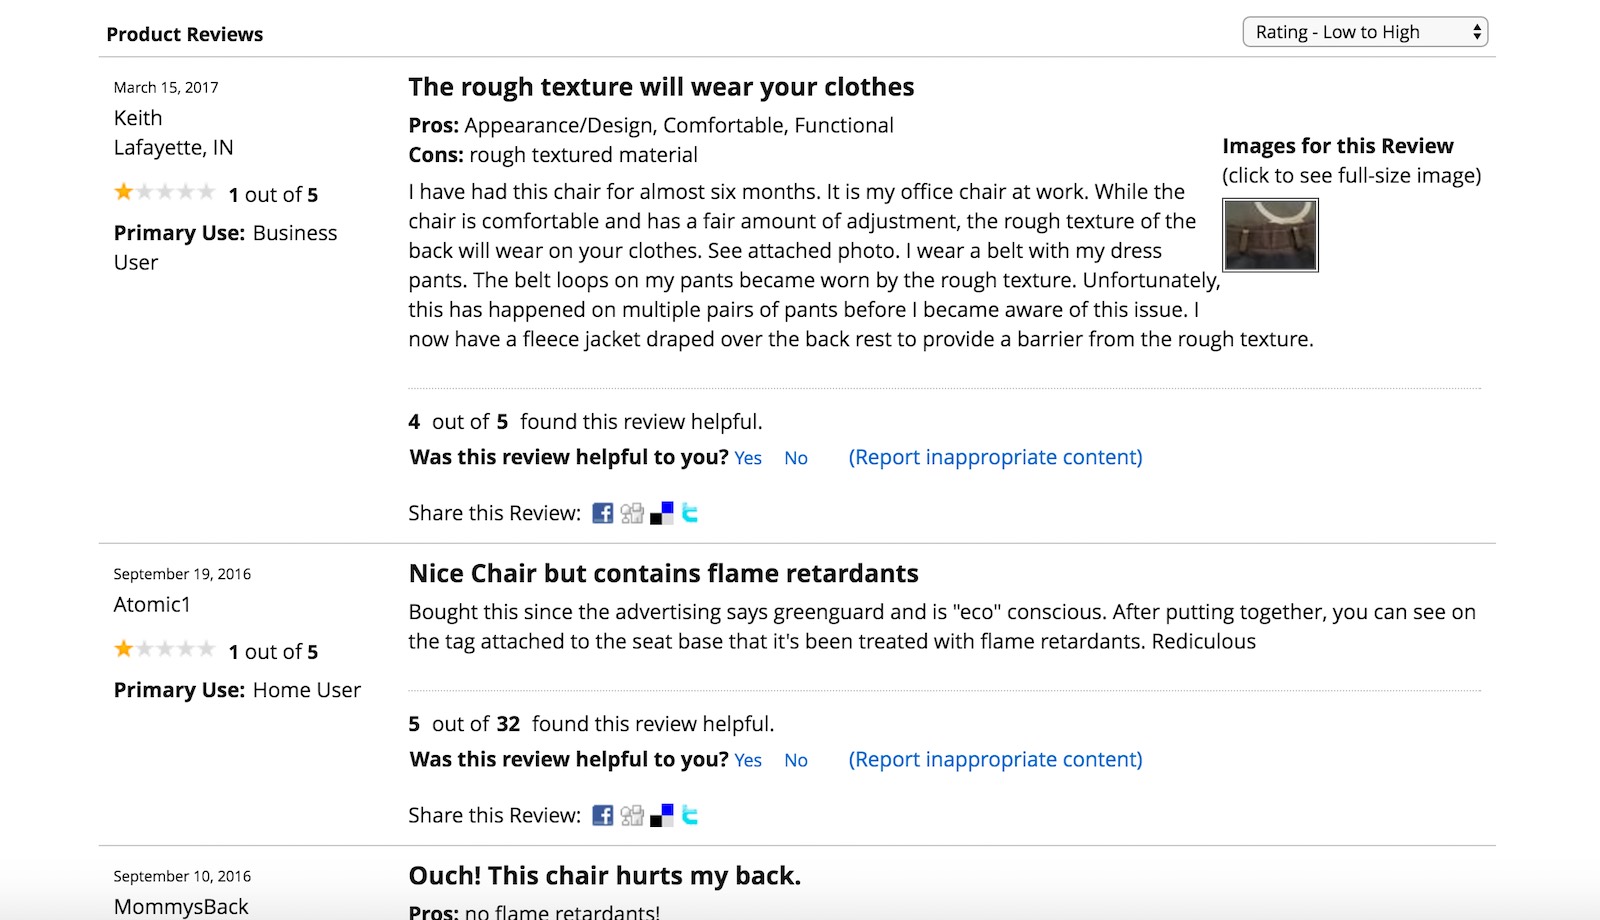This screenshot has width=1600, height=920.
Task: Open the Rating - Low to High sort dropdown
Action: [x=1365, y=32]
